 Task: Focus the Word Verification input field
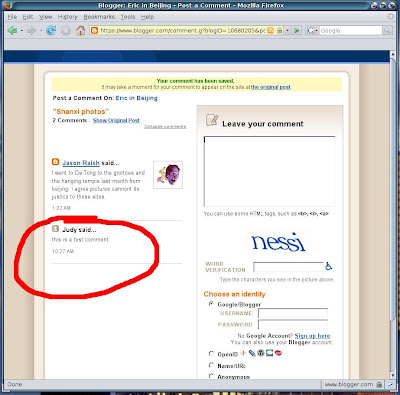pos(288,267)
